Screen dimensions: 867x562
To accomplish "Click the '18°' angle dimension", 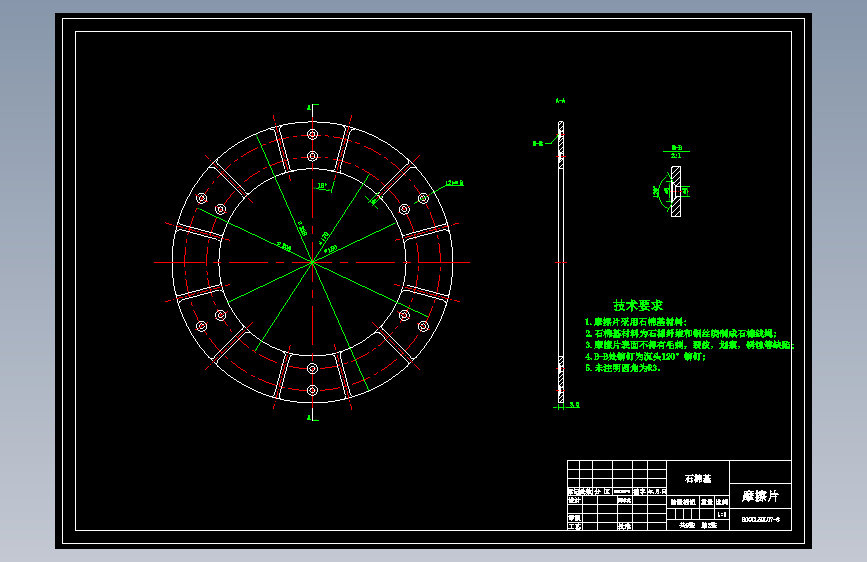I will click(322, 186).
